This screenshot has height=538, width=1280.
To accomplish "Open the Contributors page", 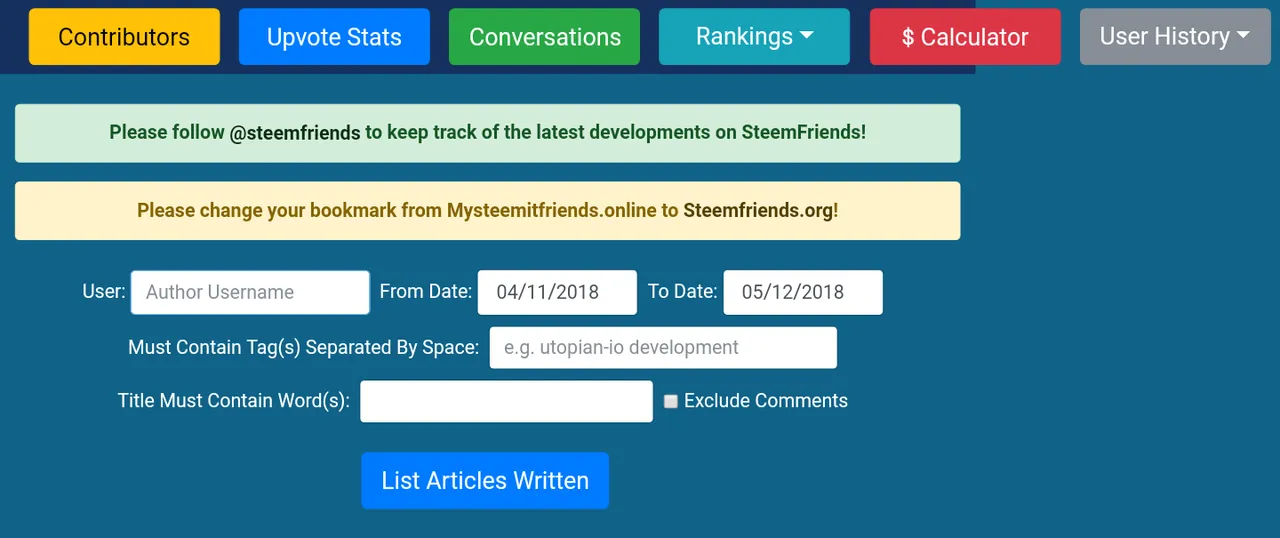I will [124, 37].
